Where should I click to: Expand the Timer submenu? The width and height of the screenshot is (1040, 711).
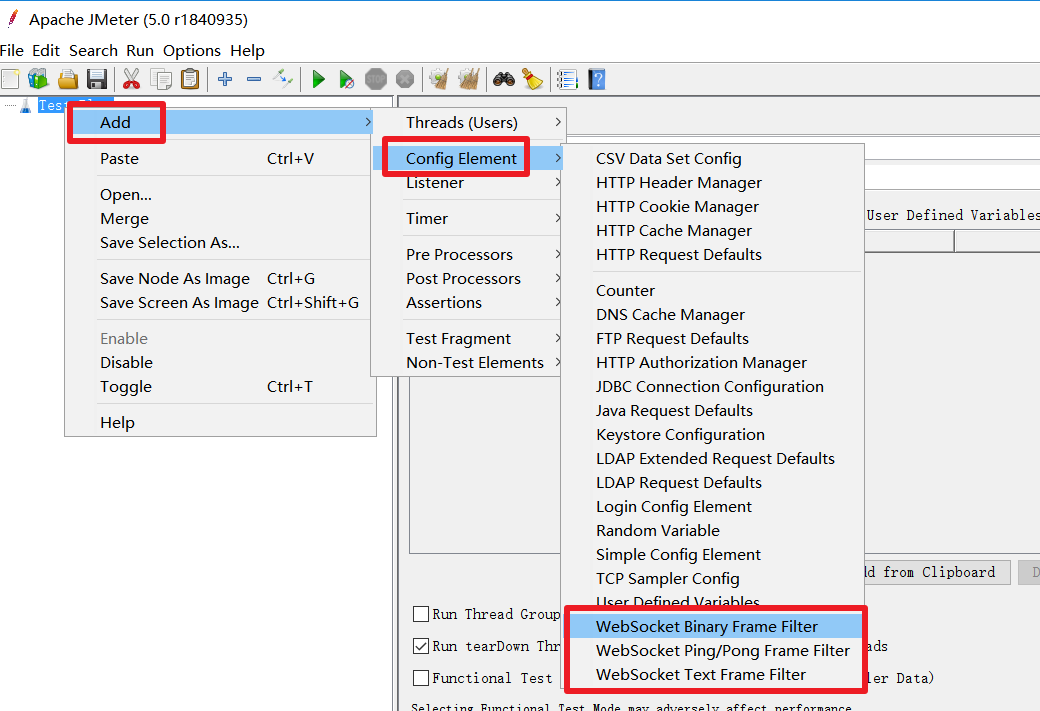click(468, 218)
